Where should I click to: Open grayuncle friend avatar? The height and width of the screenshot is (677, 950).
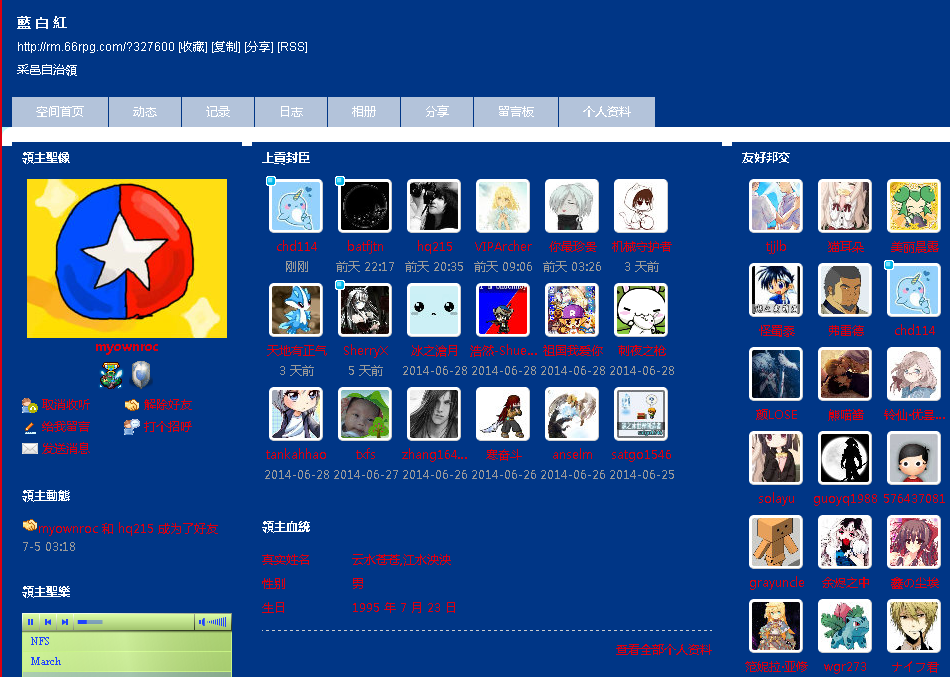pyautogui.click(x=776, y=542)
